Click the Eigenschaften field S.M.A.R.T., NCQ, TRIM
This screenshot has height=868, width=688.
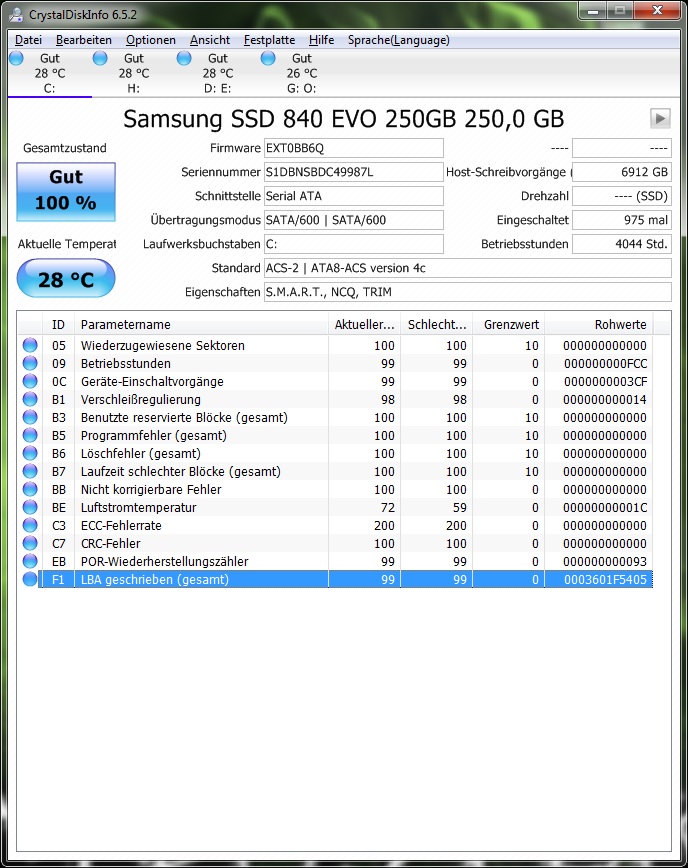pos(468,292)
